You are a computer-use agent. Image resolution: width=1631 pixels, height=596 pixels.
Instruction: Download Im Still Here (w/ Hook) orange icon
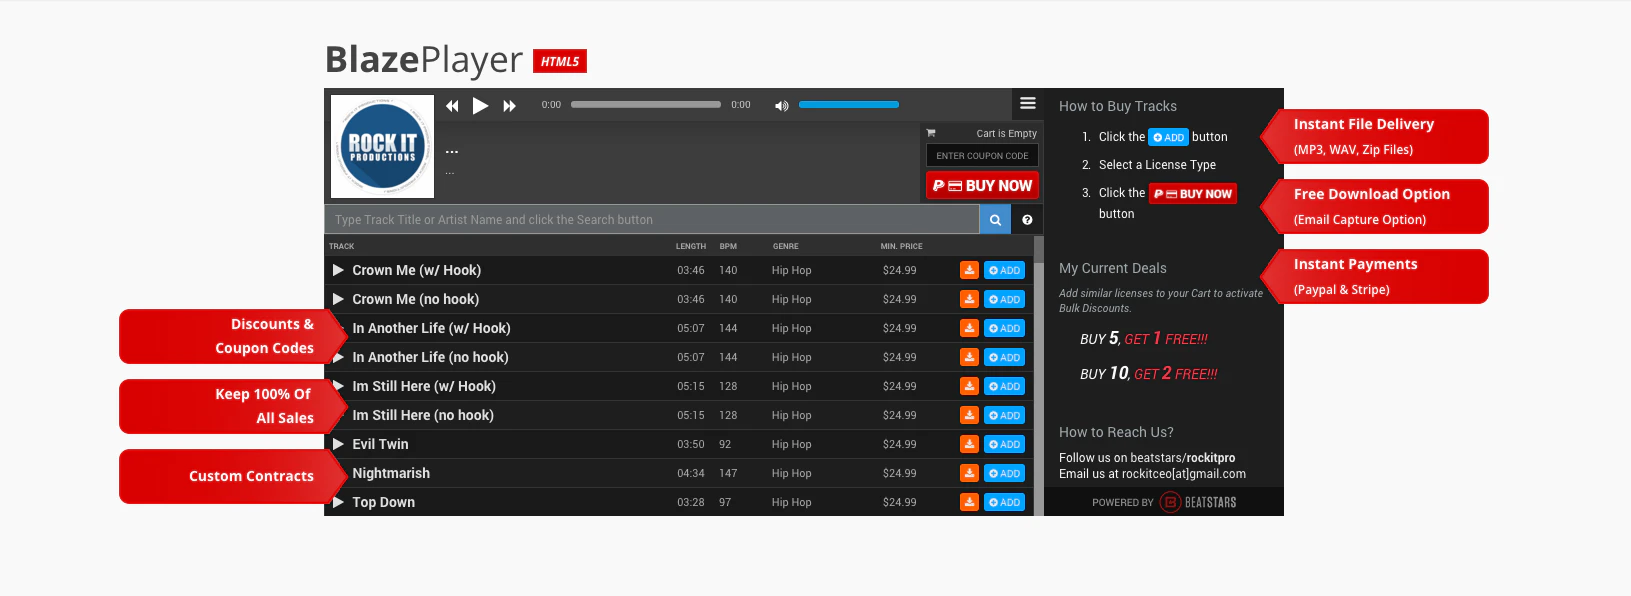pyautogui.click(x=969, y=386)
